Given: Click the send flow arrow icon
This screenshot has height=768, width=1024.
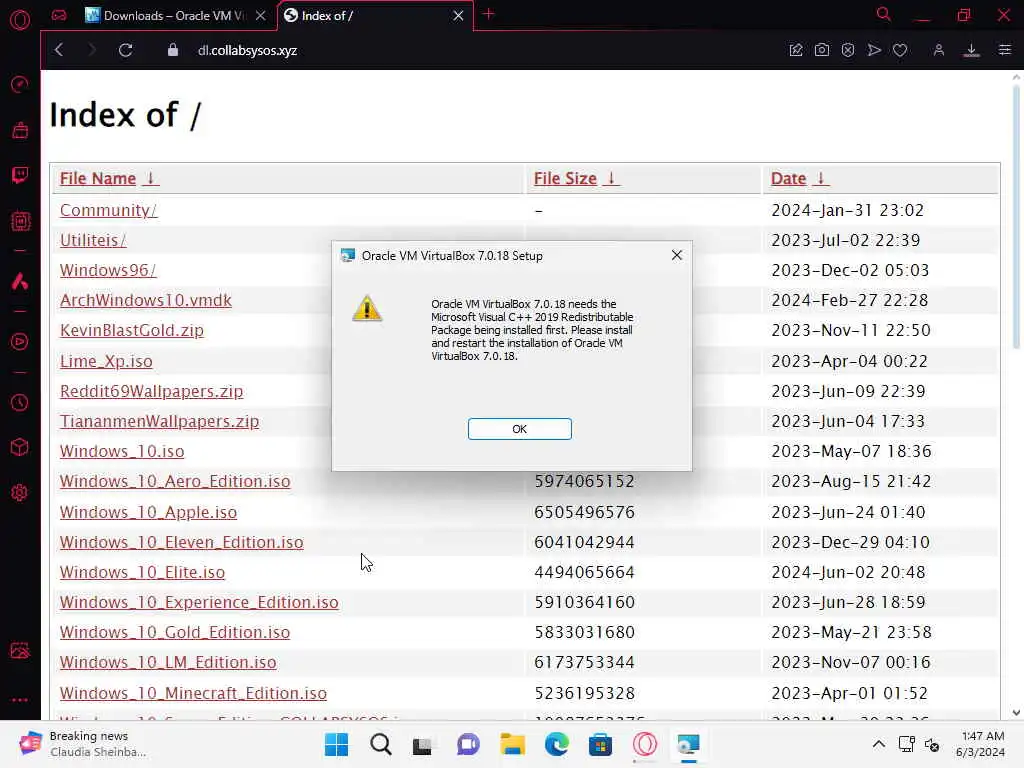Looking at the screenshot, I should click(x=874, y=50).
